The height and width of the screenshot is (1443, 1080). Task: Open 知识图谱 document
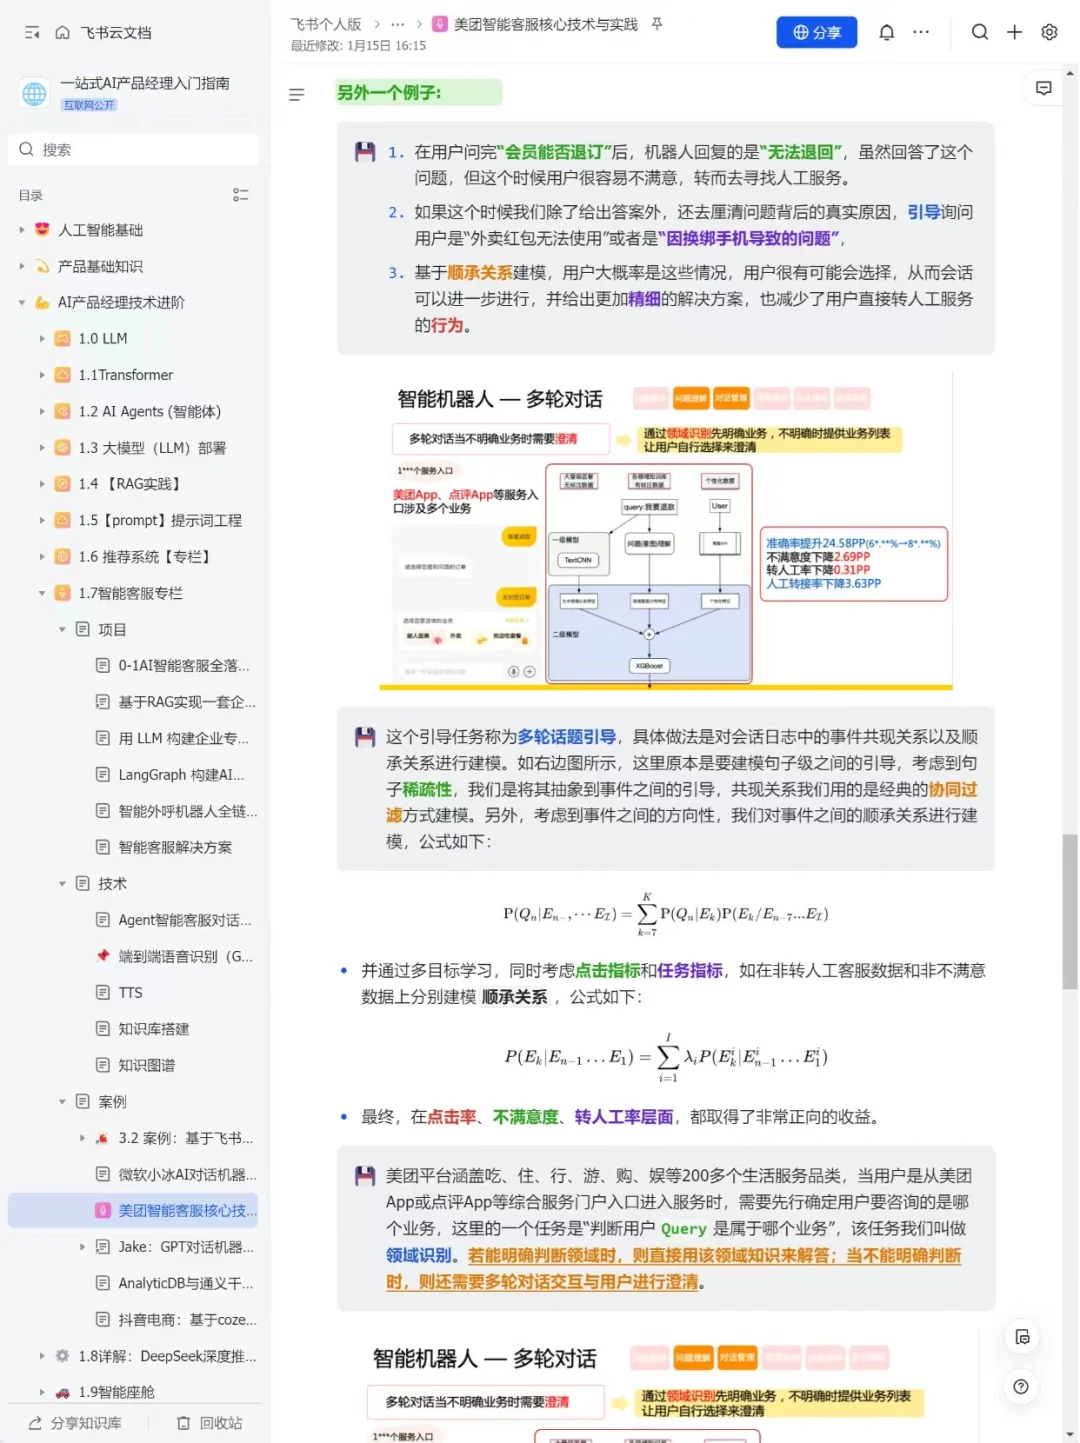coord(146,1065)
